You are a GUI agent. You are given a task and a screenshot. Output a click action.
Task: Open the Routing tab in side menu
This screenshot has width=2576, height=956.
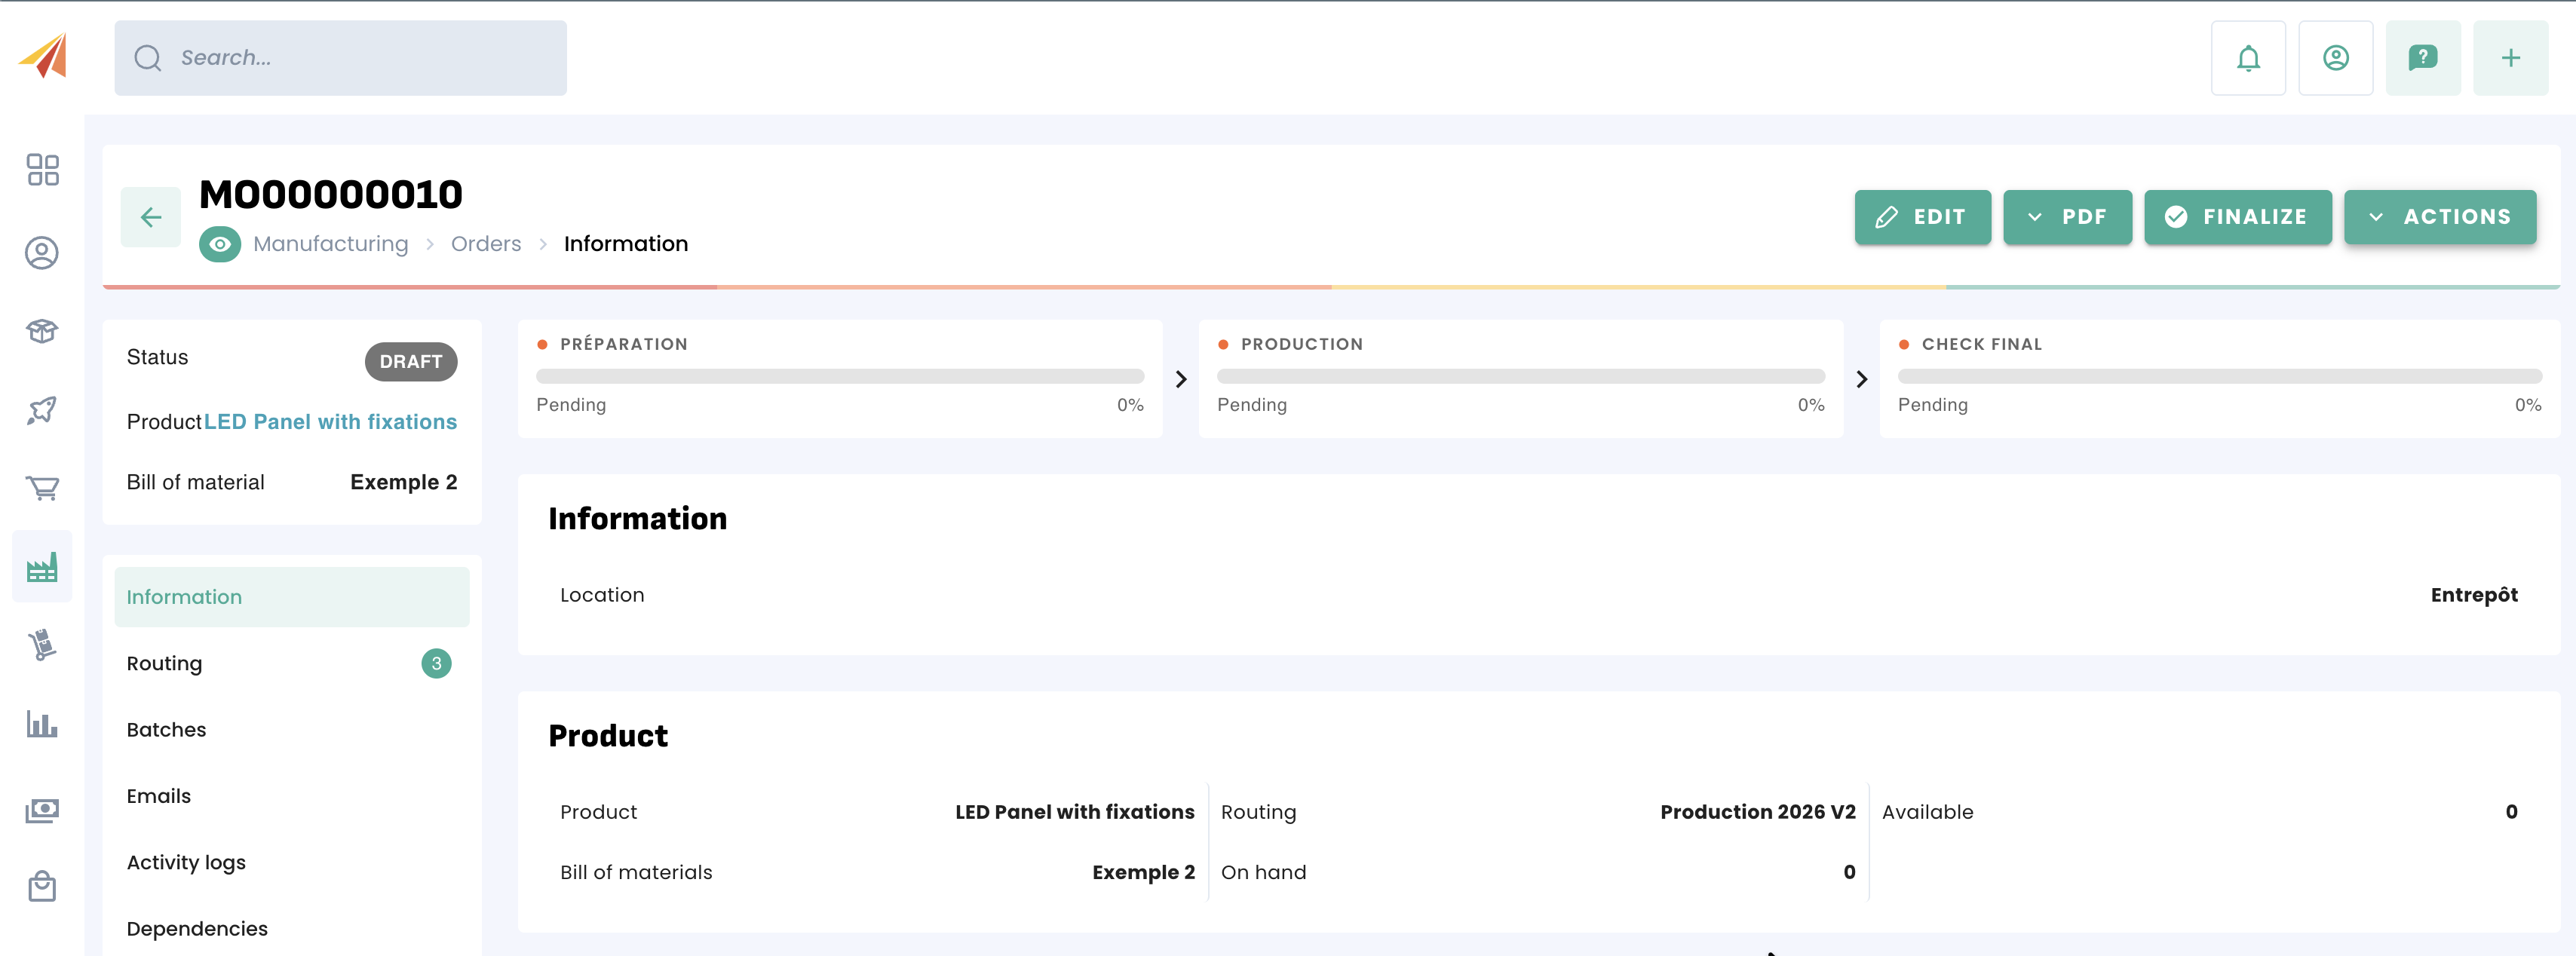coord(165,663)
